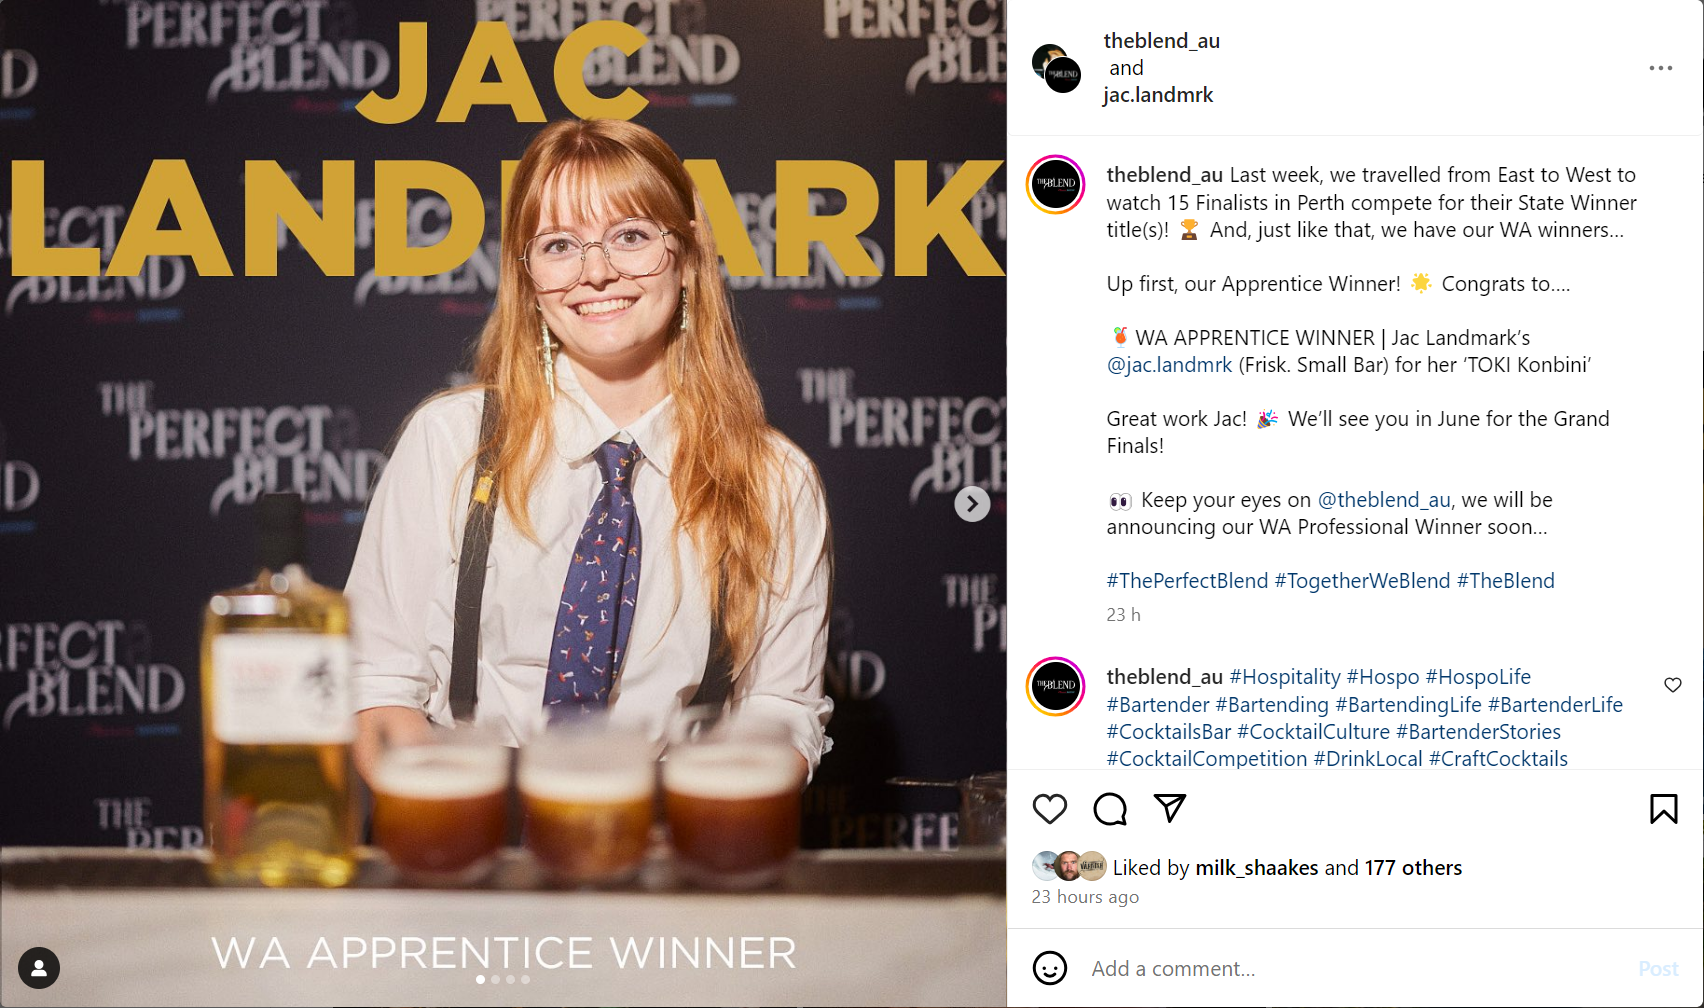Open the #CocktailCompetition hashtag
The image size is (1704, 1008).
point(1206,759)
